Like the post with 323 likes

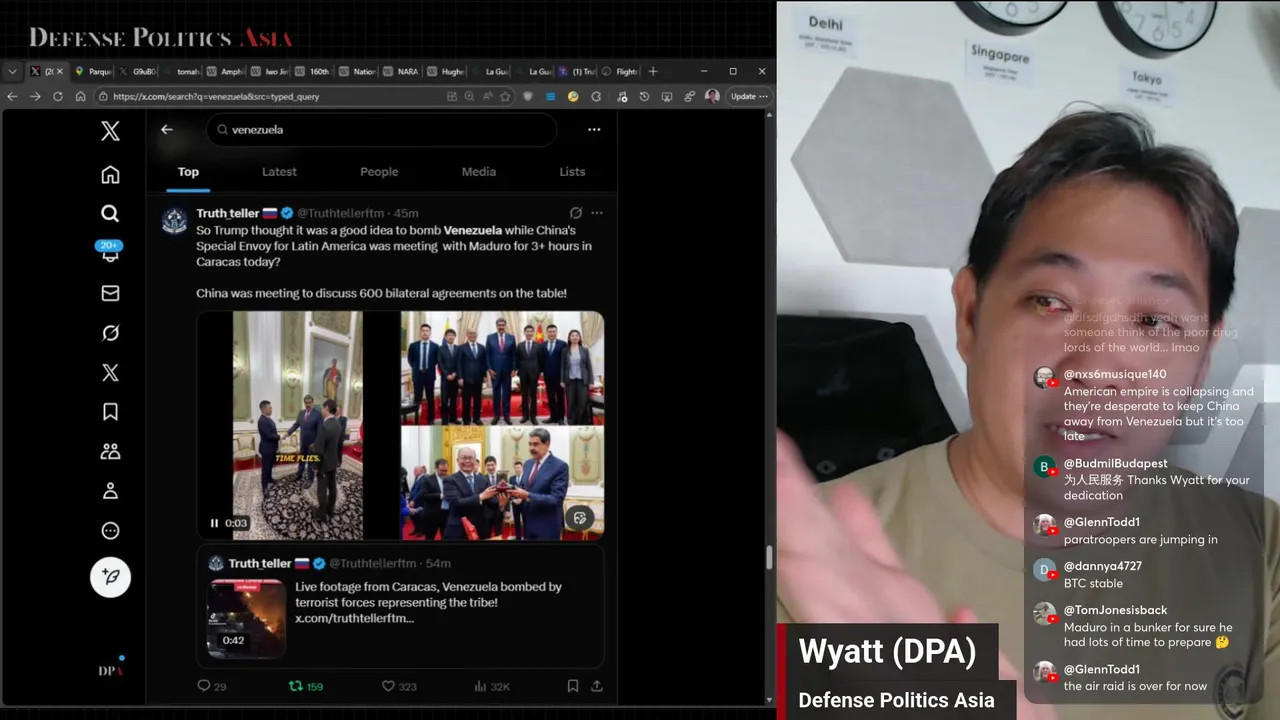pos(399,686)
